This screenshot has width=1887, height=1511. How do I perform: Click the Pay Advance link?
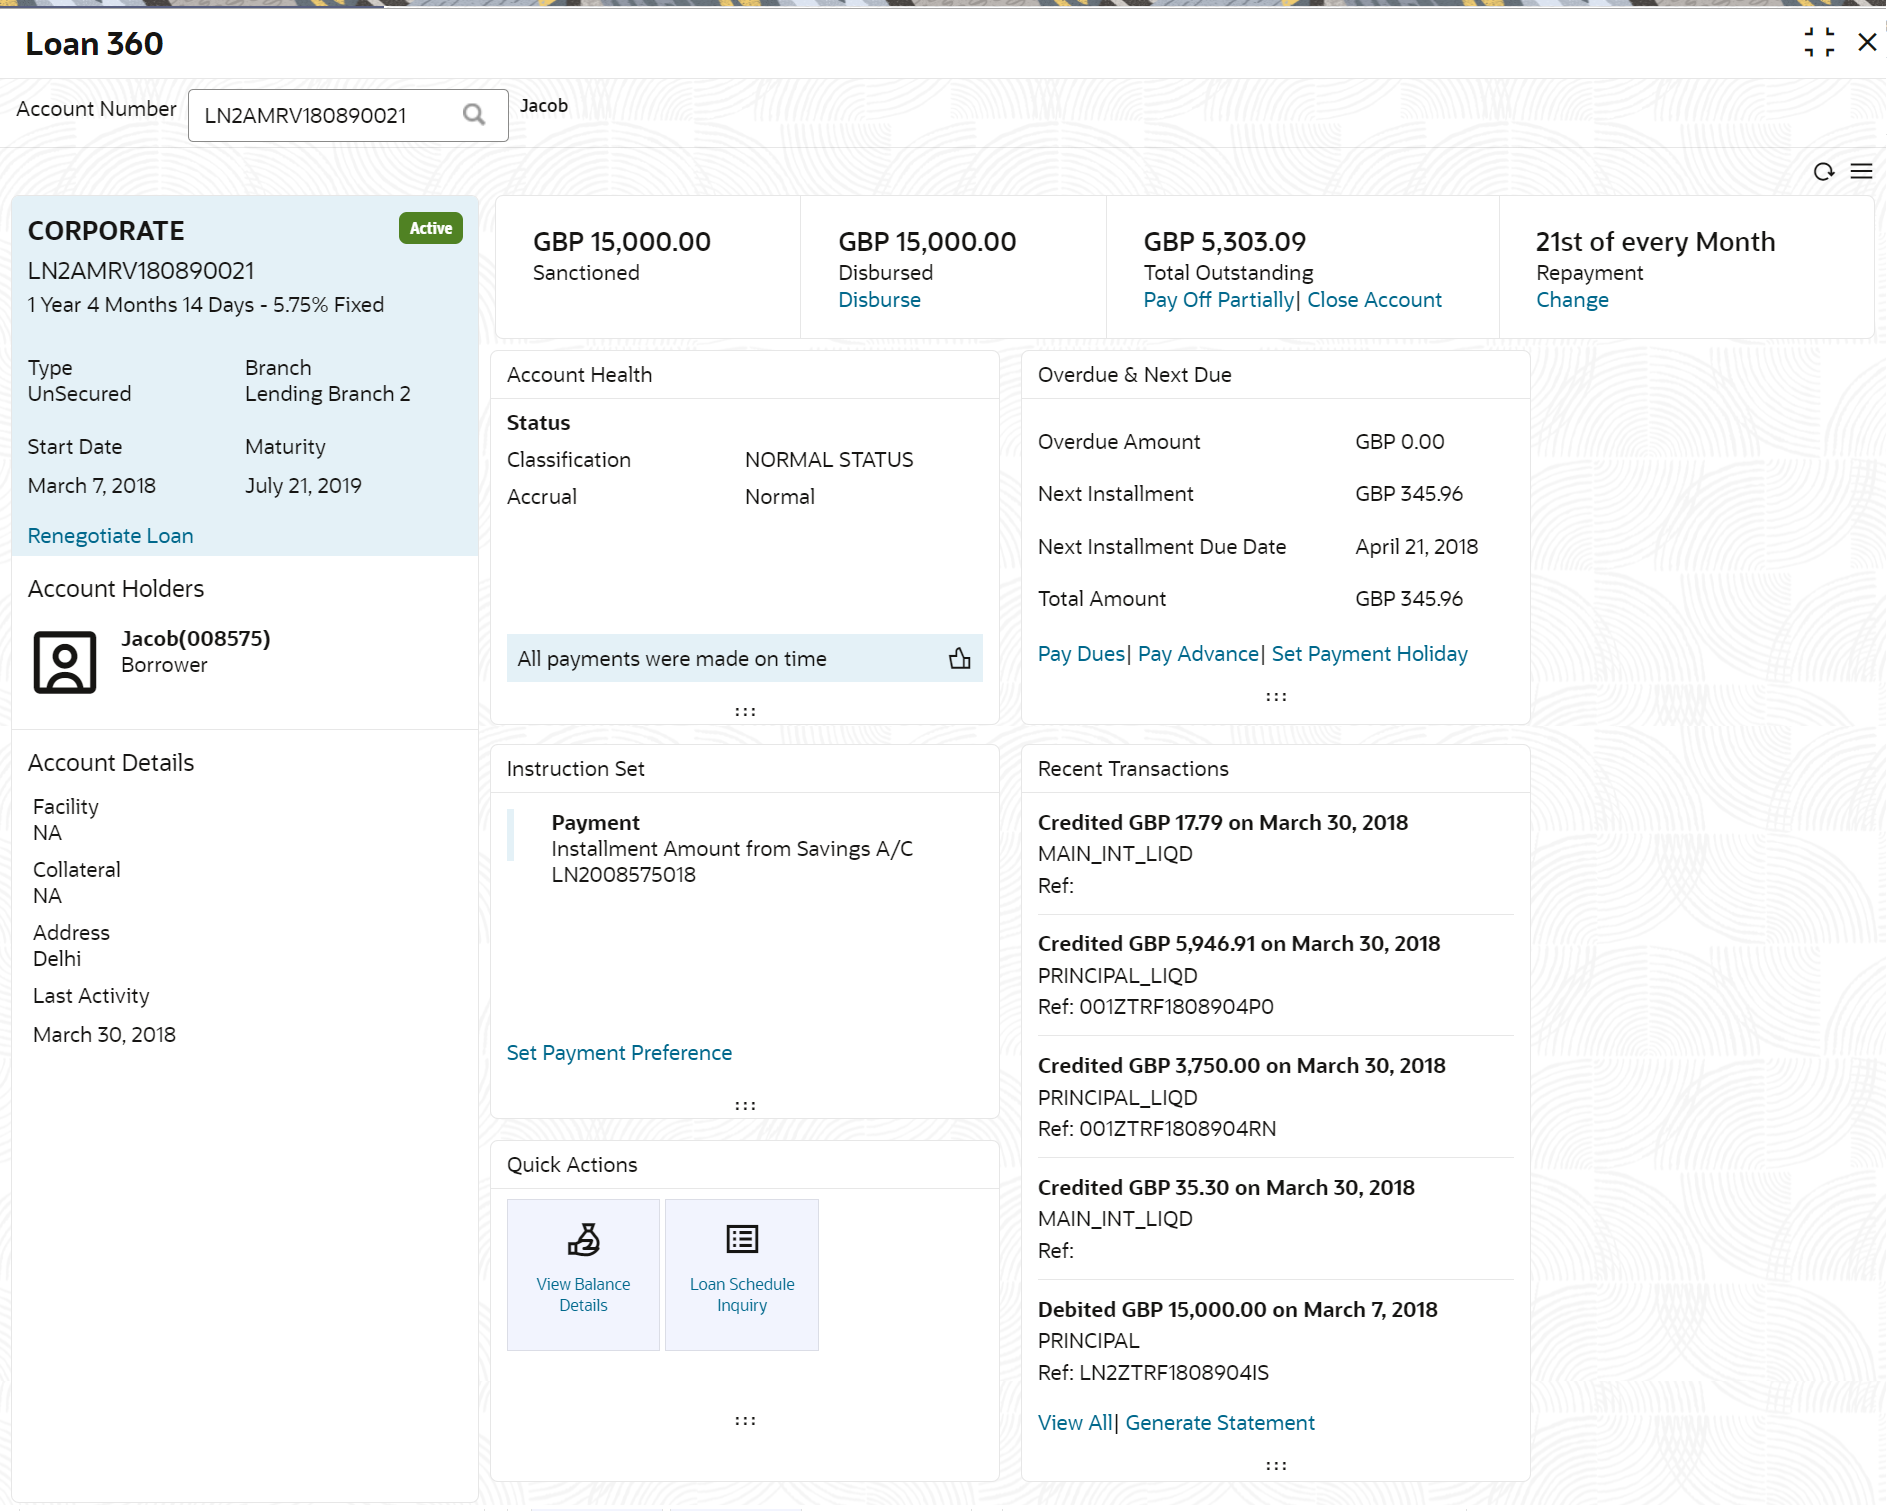coord(1198,654)
